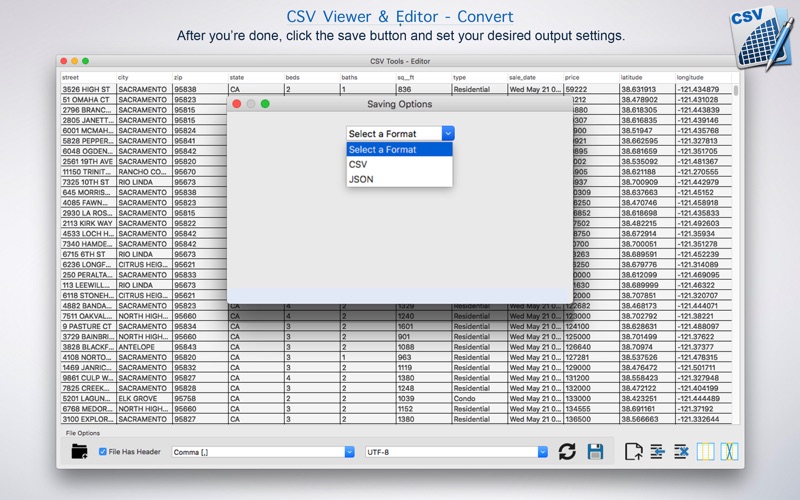Click the longitude column header
This screenshot has width=800, height=500.
(x=704, y=78)
